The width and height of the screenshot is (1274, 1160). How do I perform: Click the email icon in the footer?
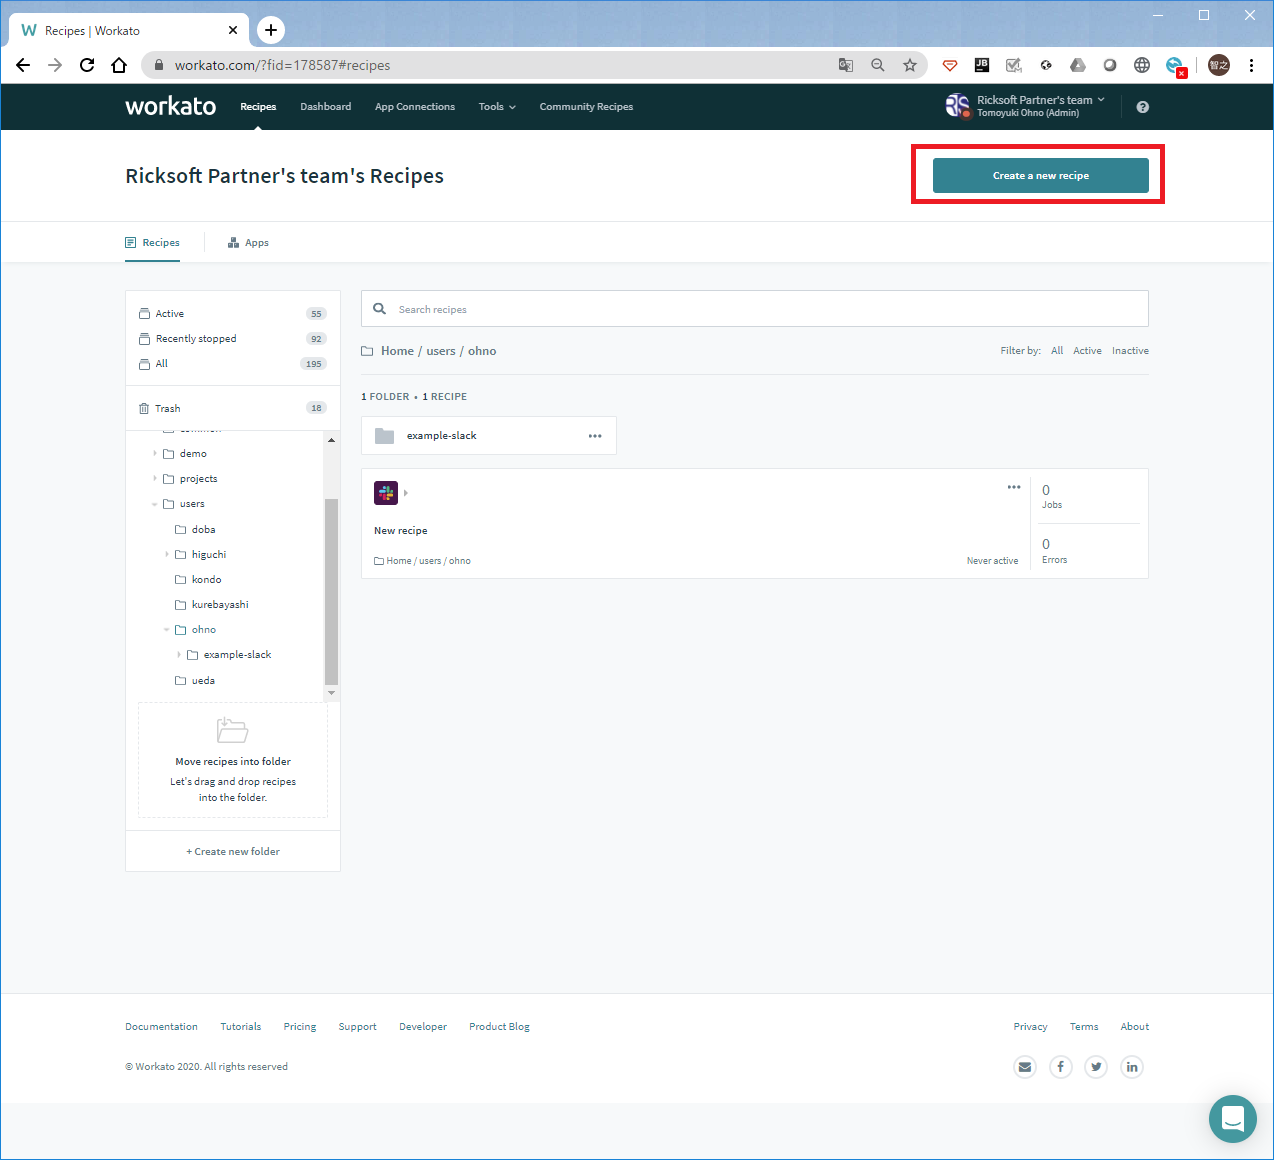click(1025, 1067)
